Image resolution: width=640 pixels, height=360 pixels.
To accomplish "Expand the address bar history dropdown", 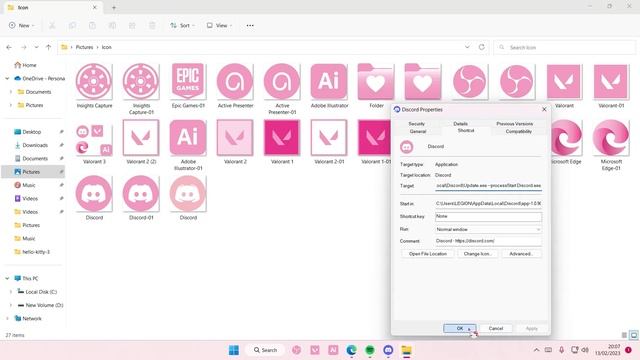I will [x=467, y=47].
